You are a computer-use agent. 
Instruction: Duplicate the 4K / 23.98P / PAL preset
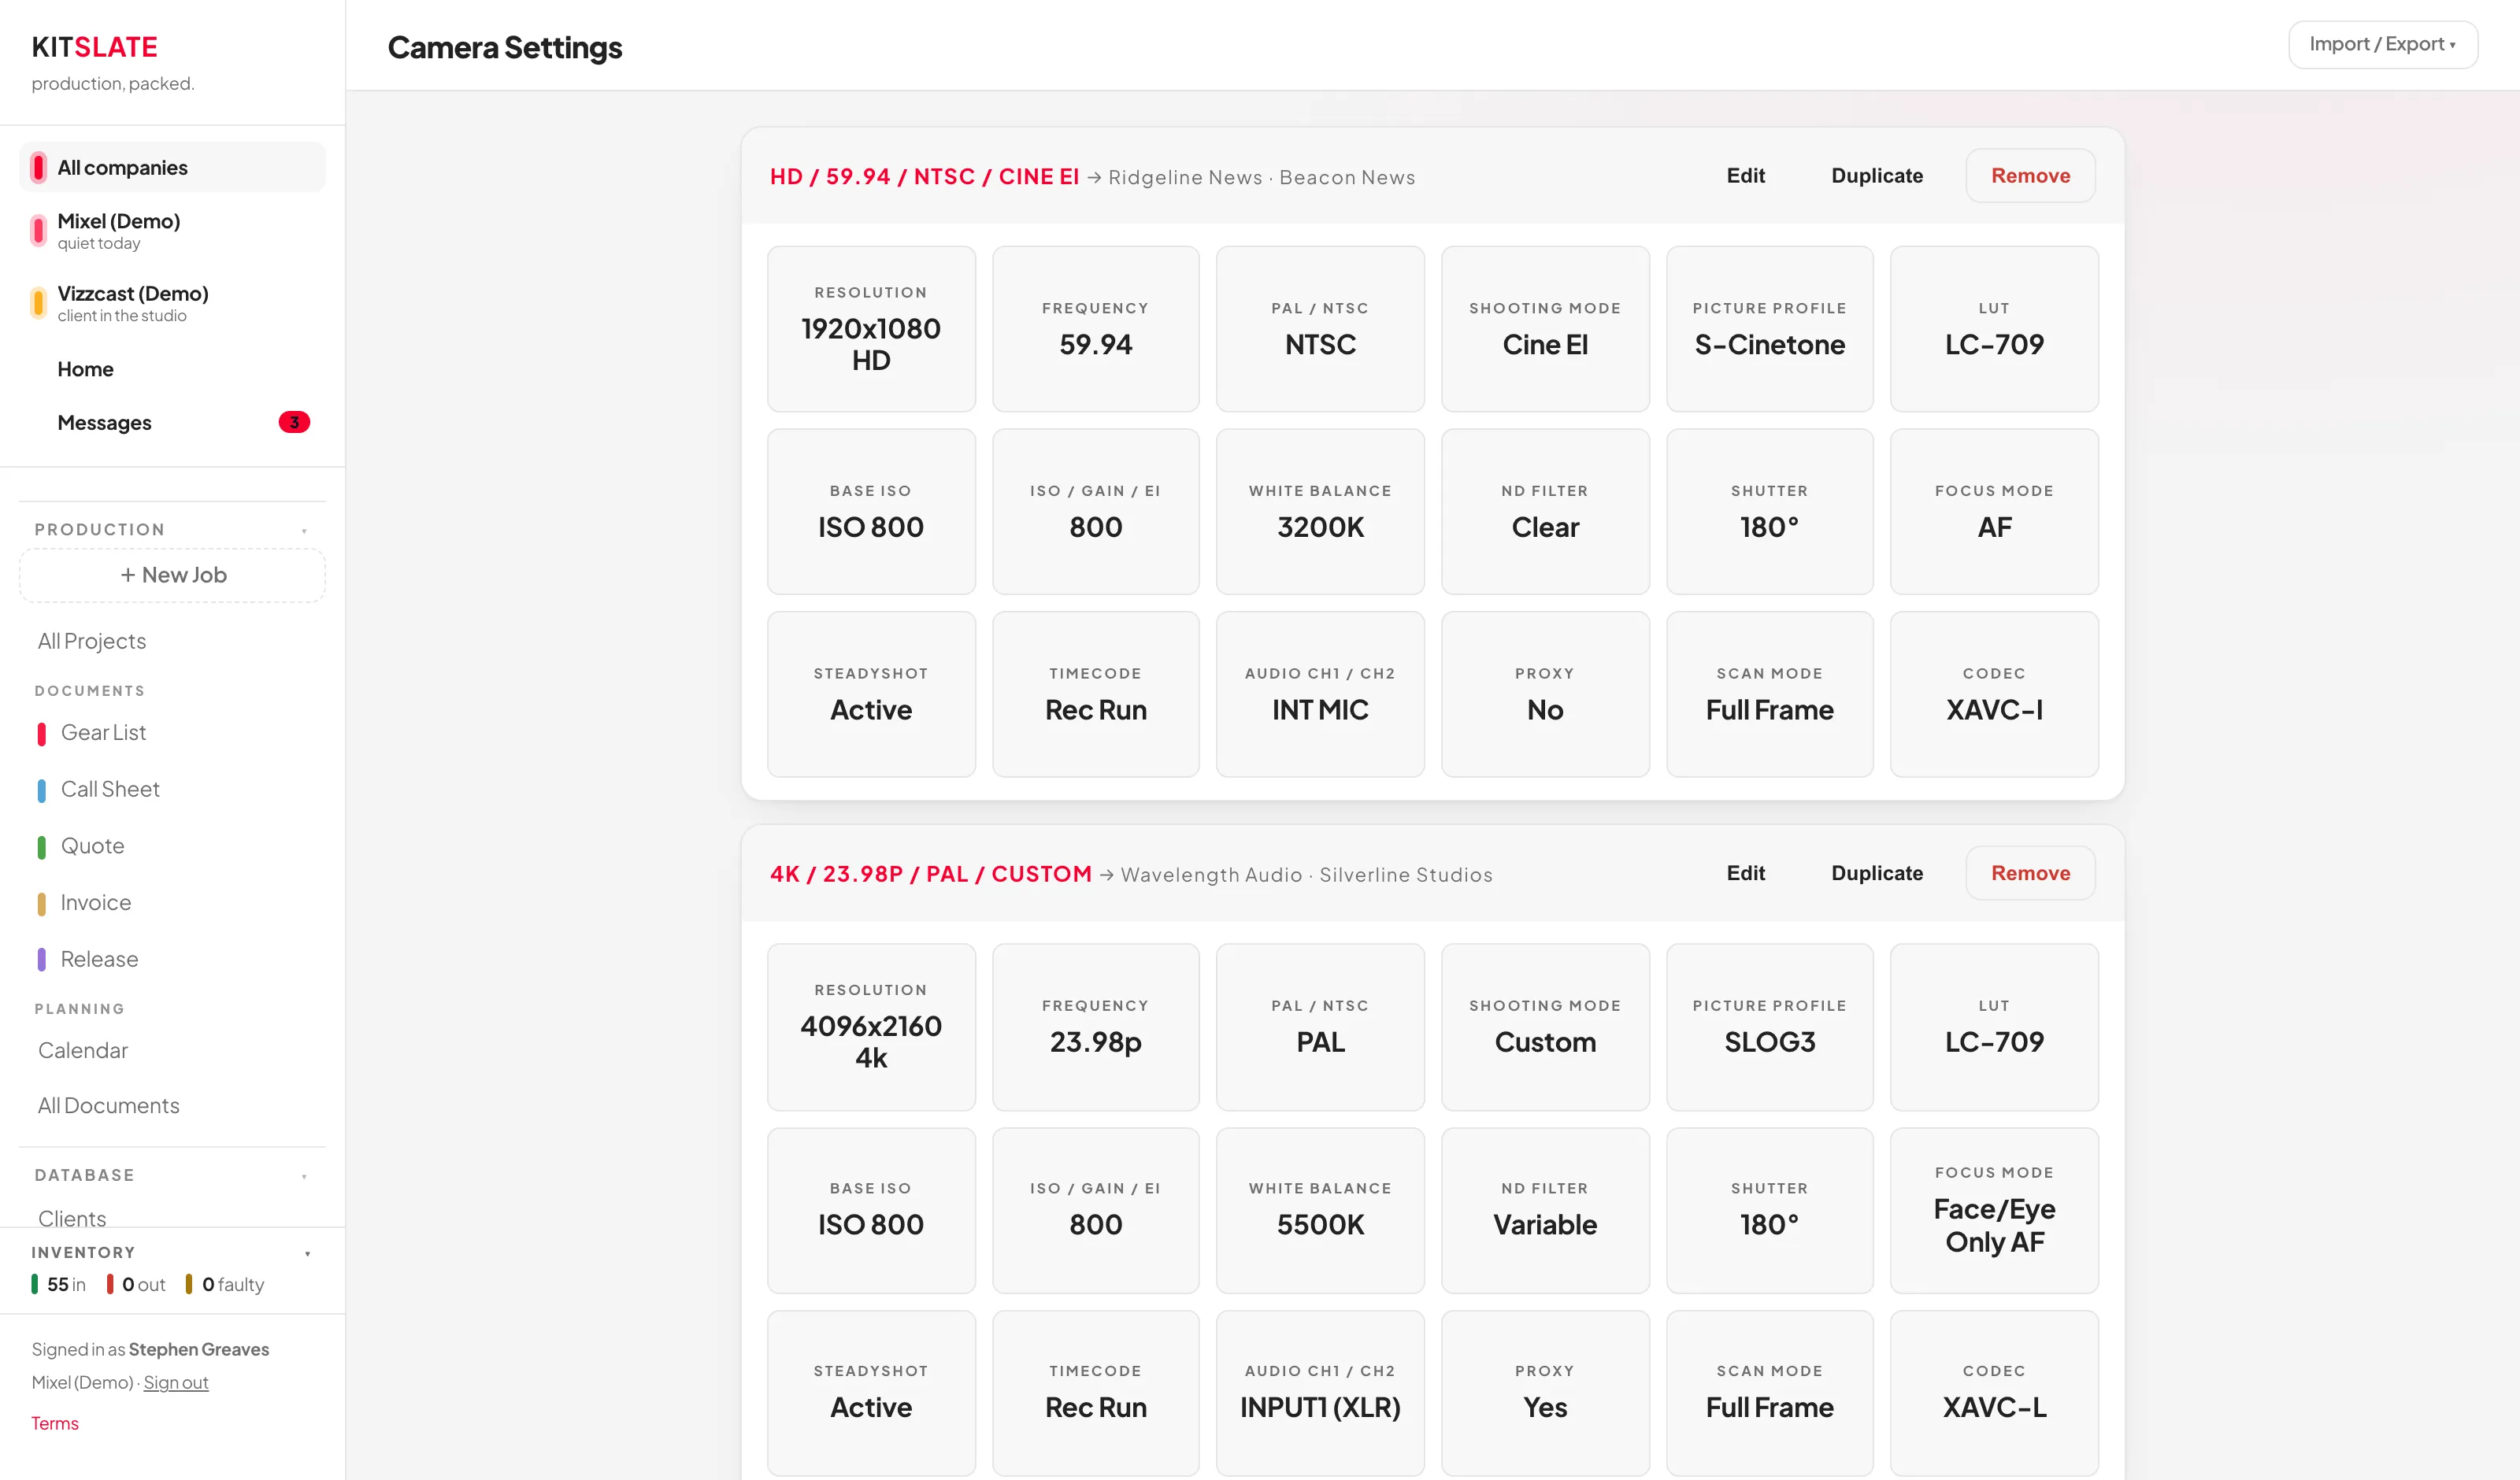1877,873
